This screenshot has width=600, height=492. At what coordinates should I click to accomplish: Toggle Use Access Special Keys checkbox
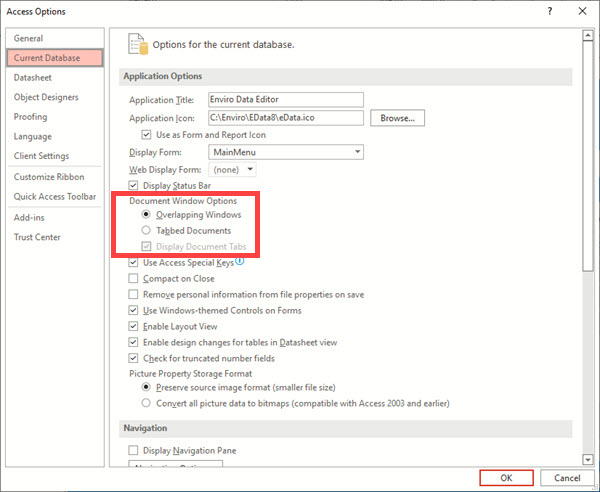pos(133,262)
